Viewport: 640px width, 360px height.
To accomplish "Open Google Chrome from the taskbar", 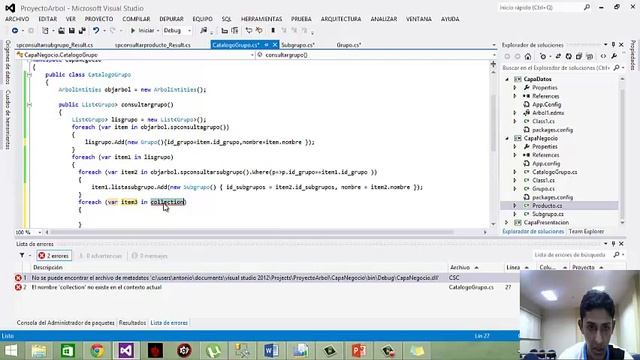I will point(97,351).
